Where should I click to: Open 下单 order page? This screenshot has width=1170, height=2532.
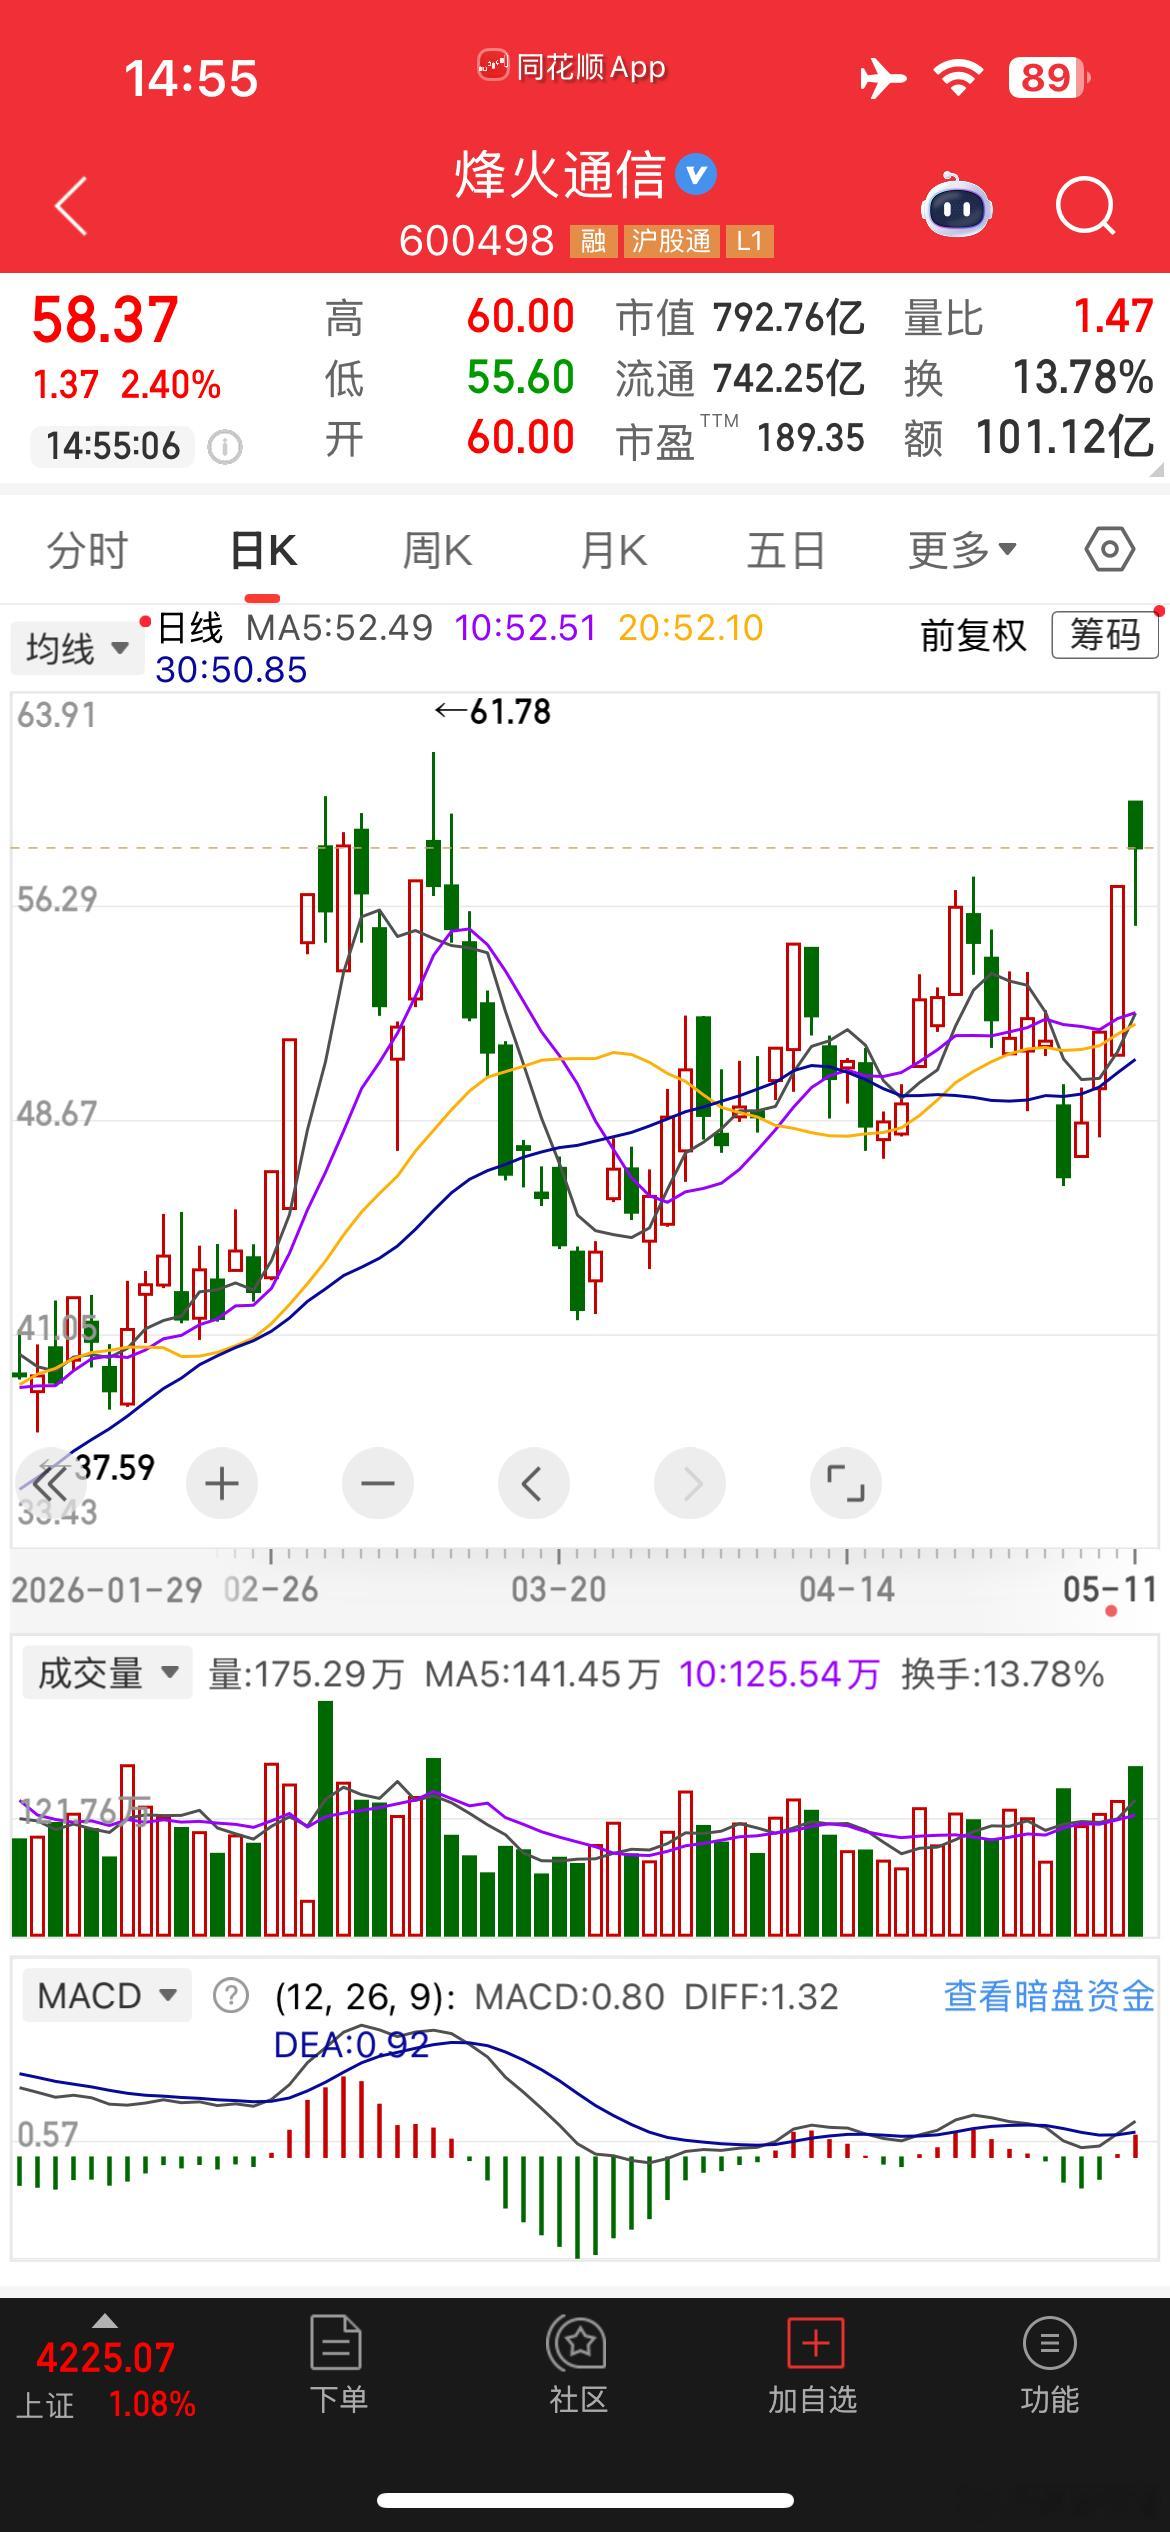click(338, 2366)
